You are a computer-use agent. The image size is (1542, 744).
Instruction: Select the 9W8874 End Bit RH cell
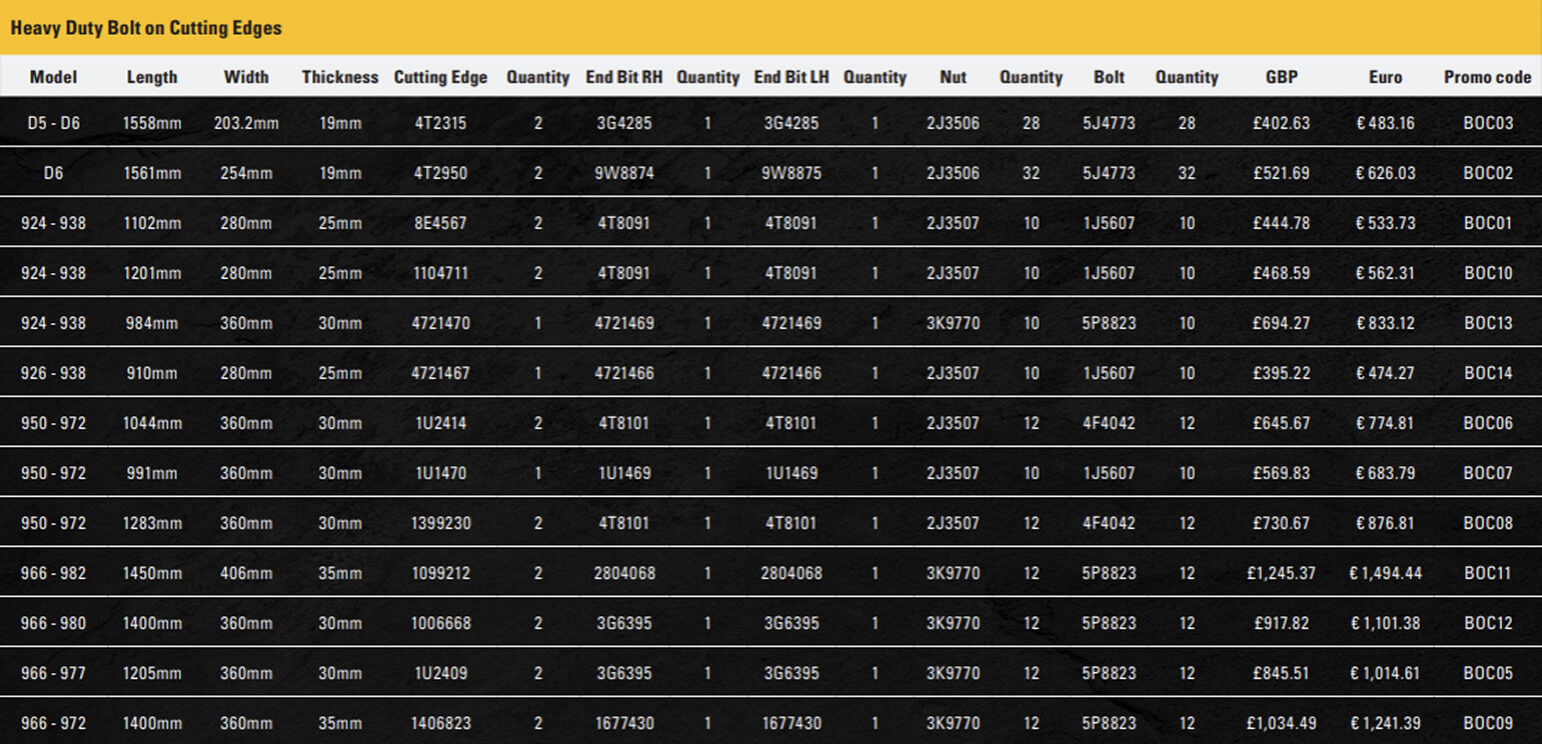(624, 173)
